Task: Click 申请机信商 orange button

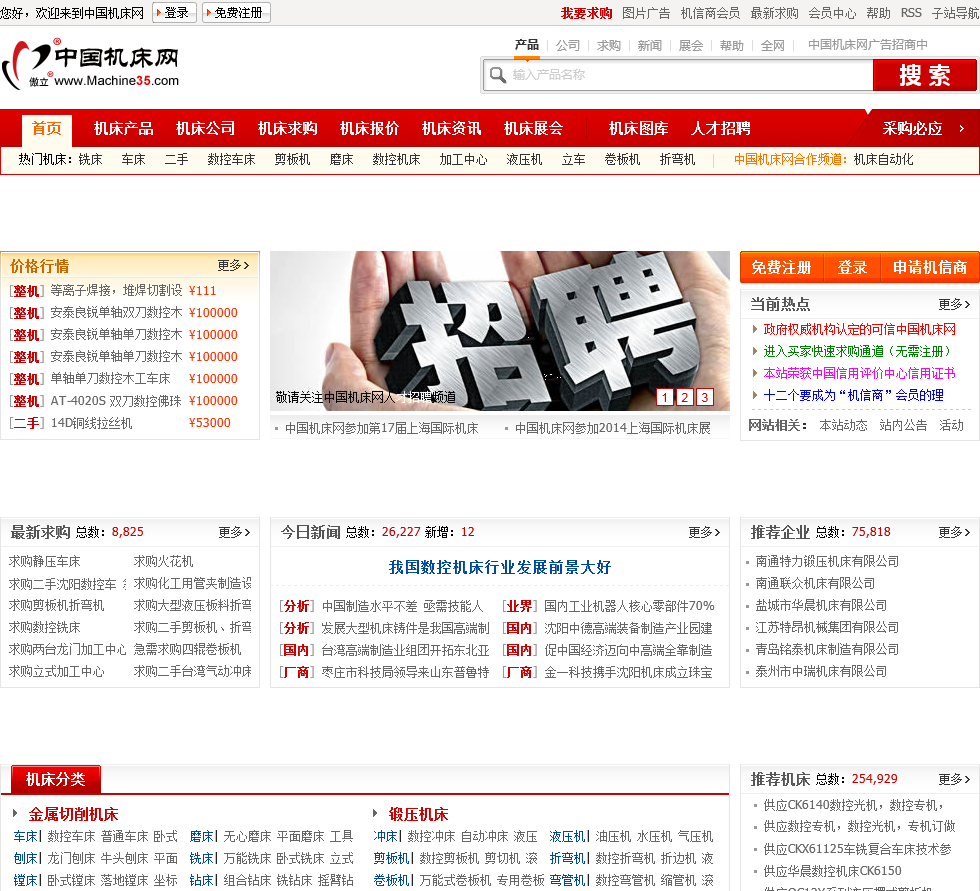Action: 930,267
